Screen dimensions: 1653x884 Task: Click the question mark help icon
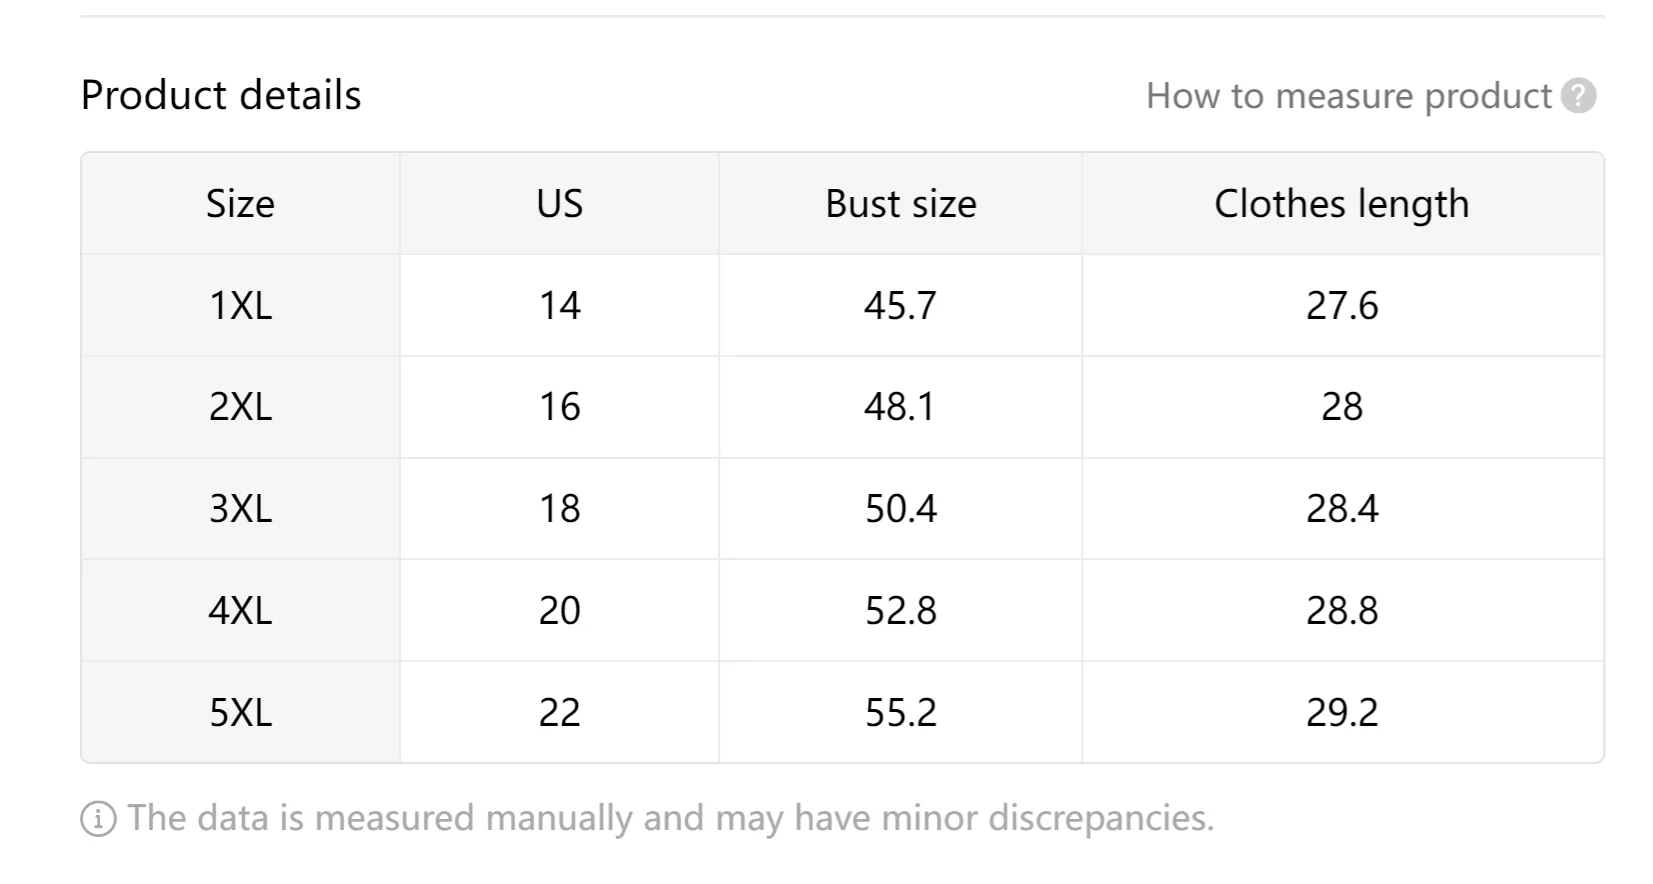click(1578, 96)
